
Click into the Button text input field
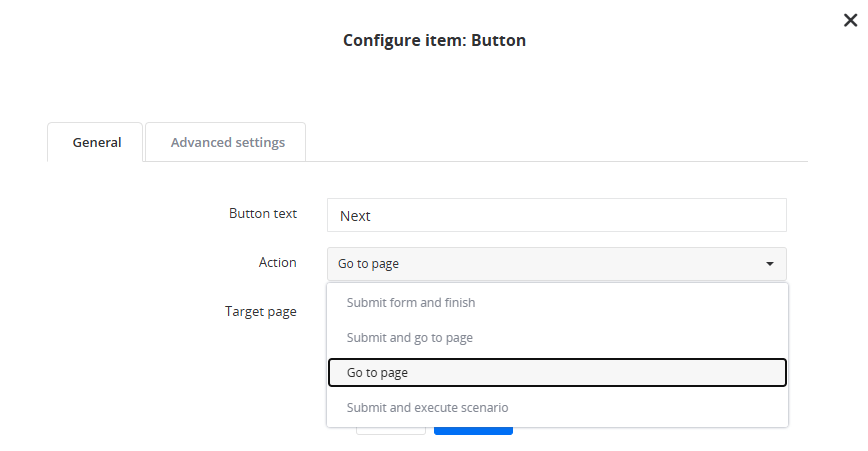[x=556, y=215]
